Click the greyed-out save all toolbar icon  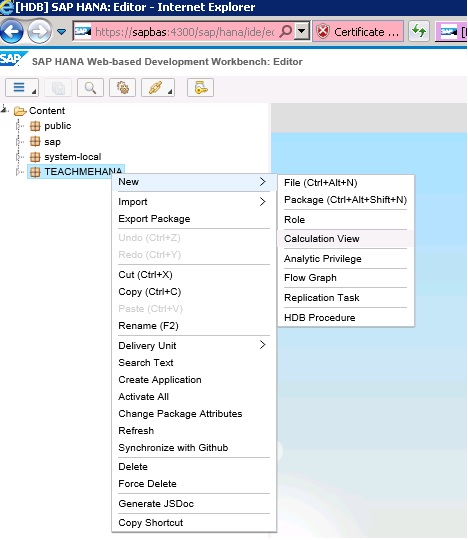[x=59, y=88]
